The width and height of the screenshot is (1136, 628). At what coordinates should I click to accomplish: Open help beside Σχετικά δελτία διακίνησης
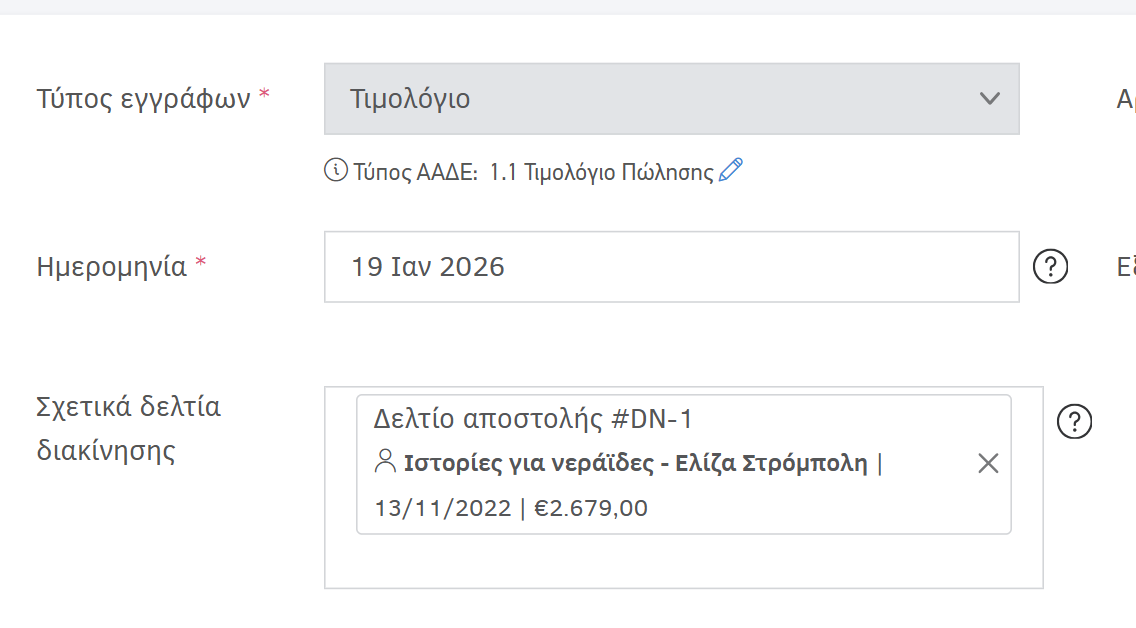click(1075, 422)
